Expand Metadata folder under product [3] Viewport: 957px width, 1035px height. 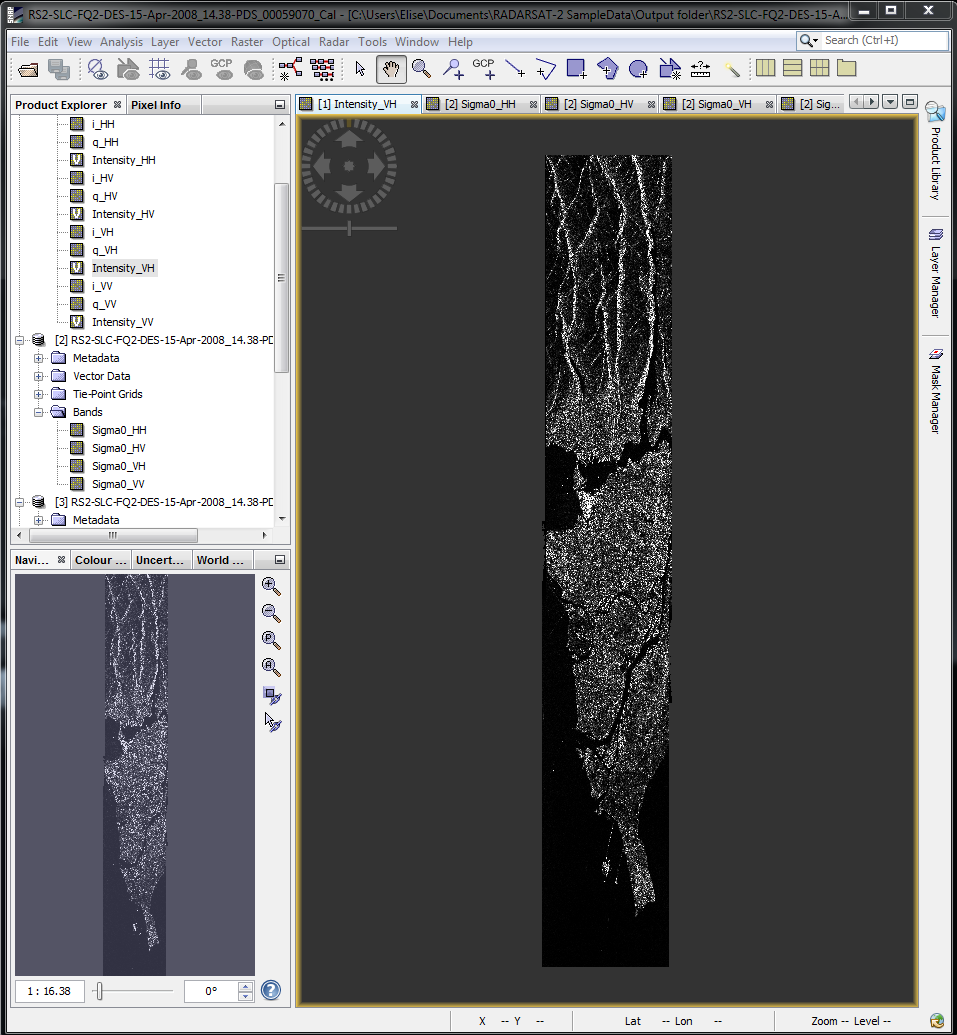click(38, 520)
